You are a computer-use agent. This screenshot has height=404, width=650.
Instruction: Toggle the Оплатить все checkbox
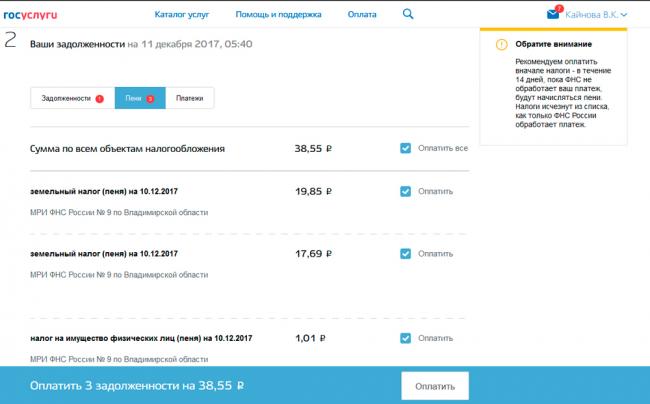click(405, 148)
